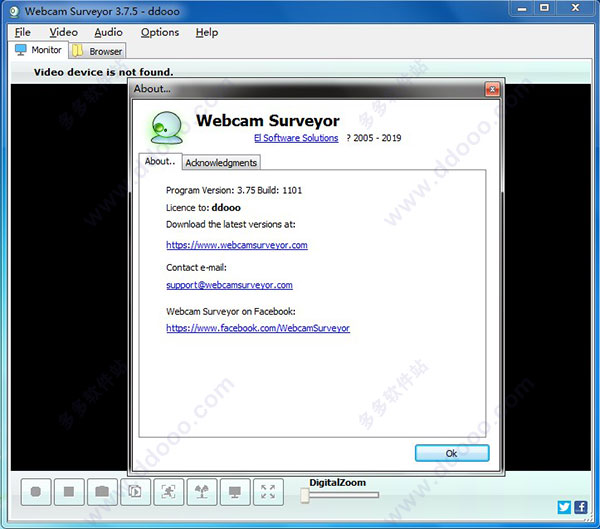Click the 'Download the latest versions at:' text
Image resolution: width=600 pixels, height=529 pixels.
pyautogui.click(x=231, y=224)
